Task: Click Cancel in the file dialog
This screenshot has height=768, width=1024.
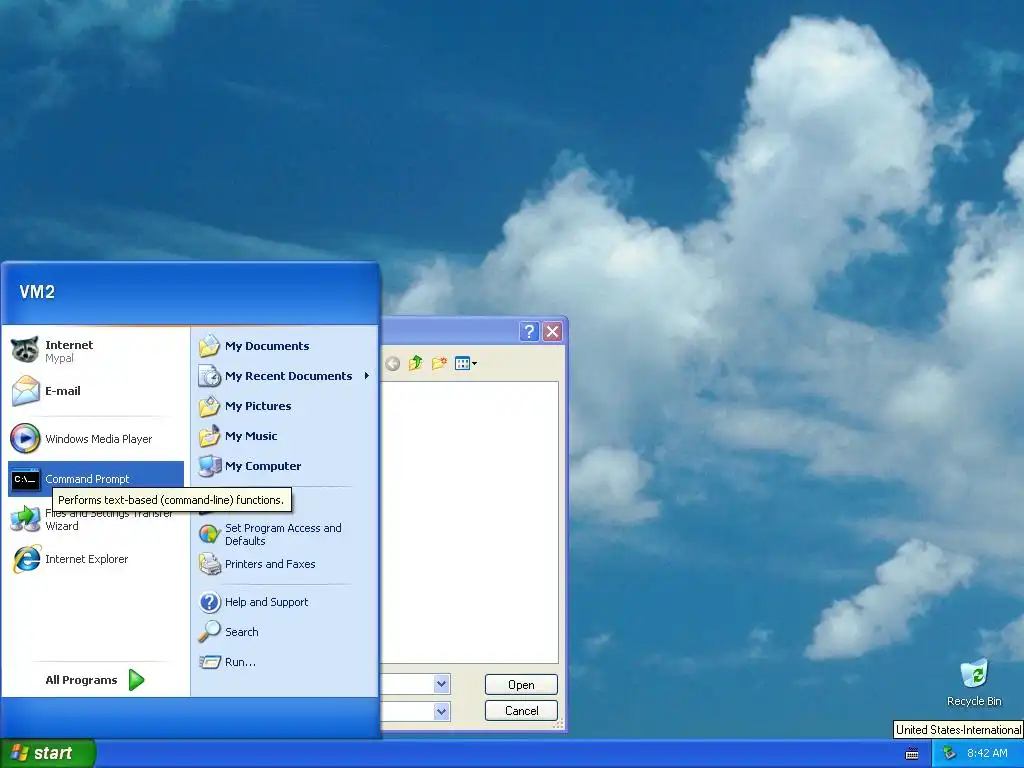Action: point(521,711)
